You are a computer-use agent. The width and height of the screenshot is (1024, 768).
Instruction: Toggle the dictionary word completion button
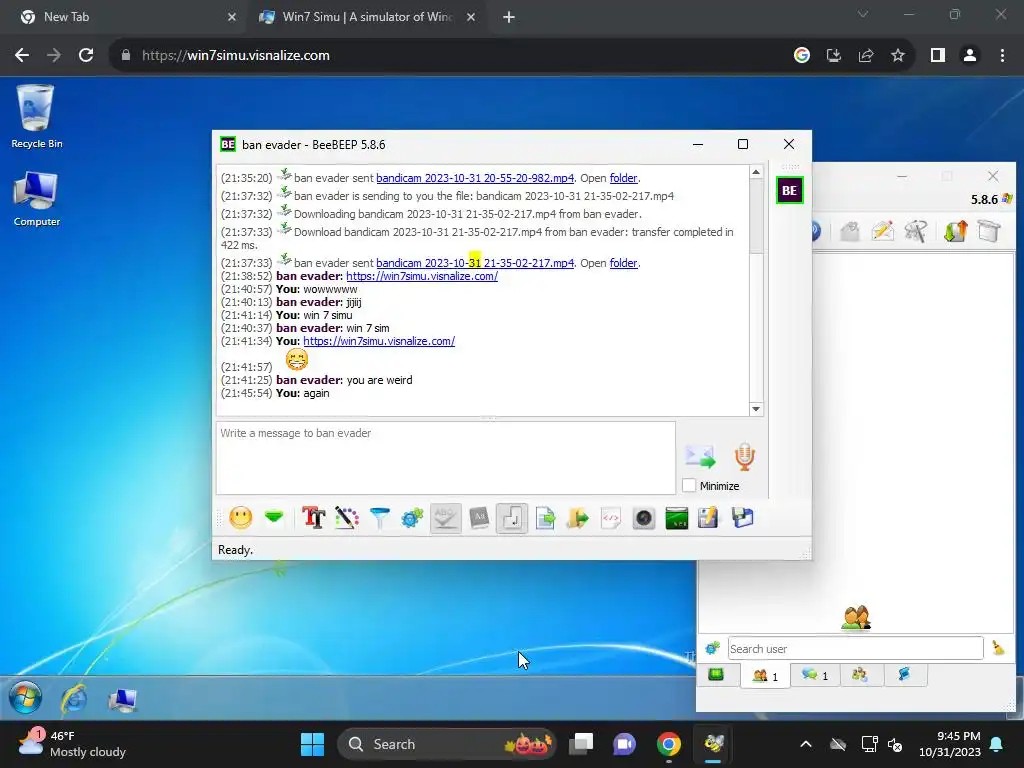coord(479,519)
